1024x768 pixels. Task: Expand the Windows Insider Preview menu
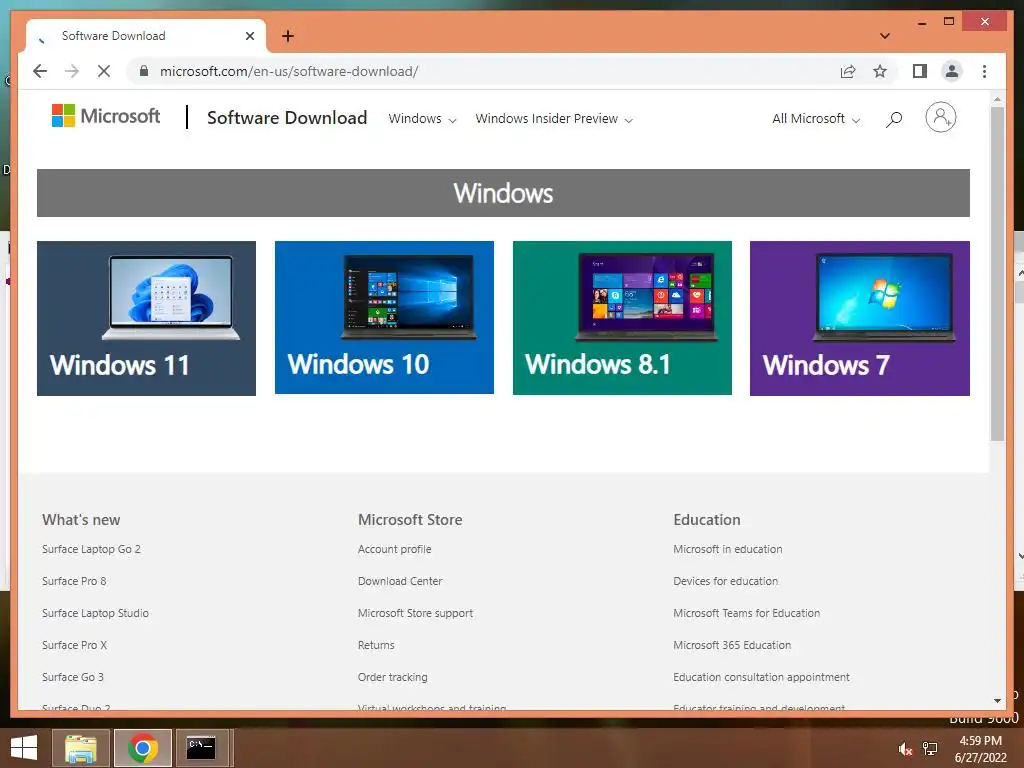pos(554,119)
